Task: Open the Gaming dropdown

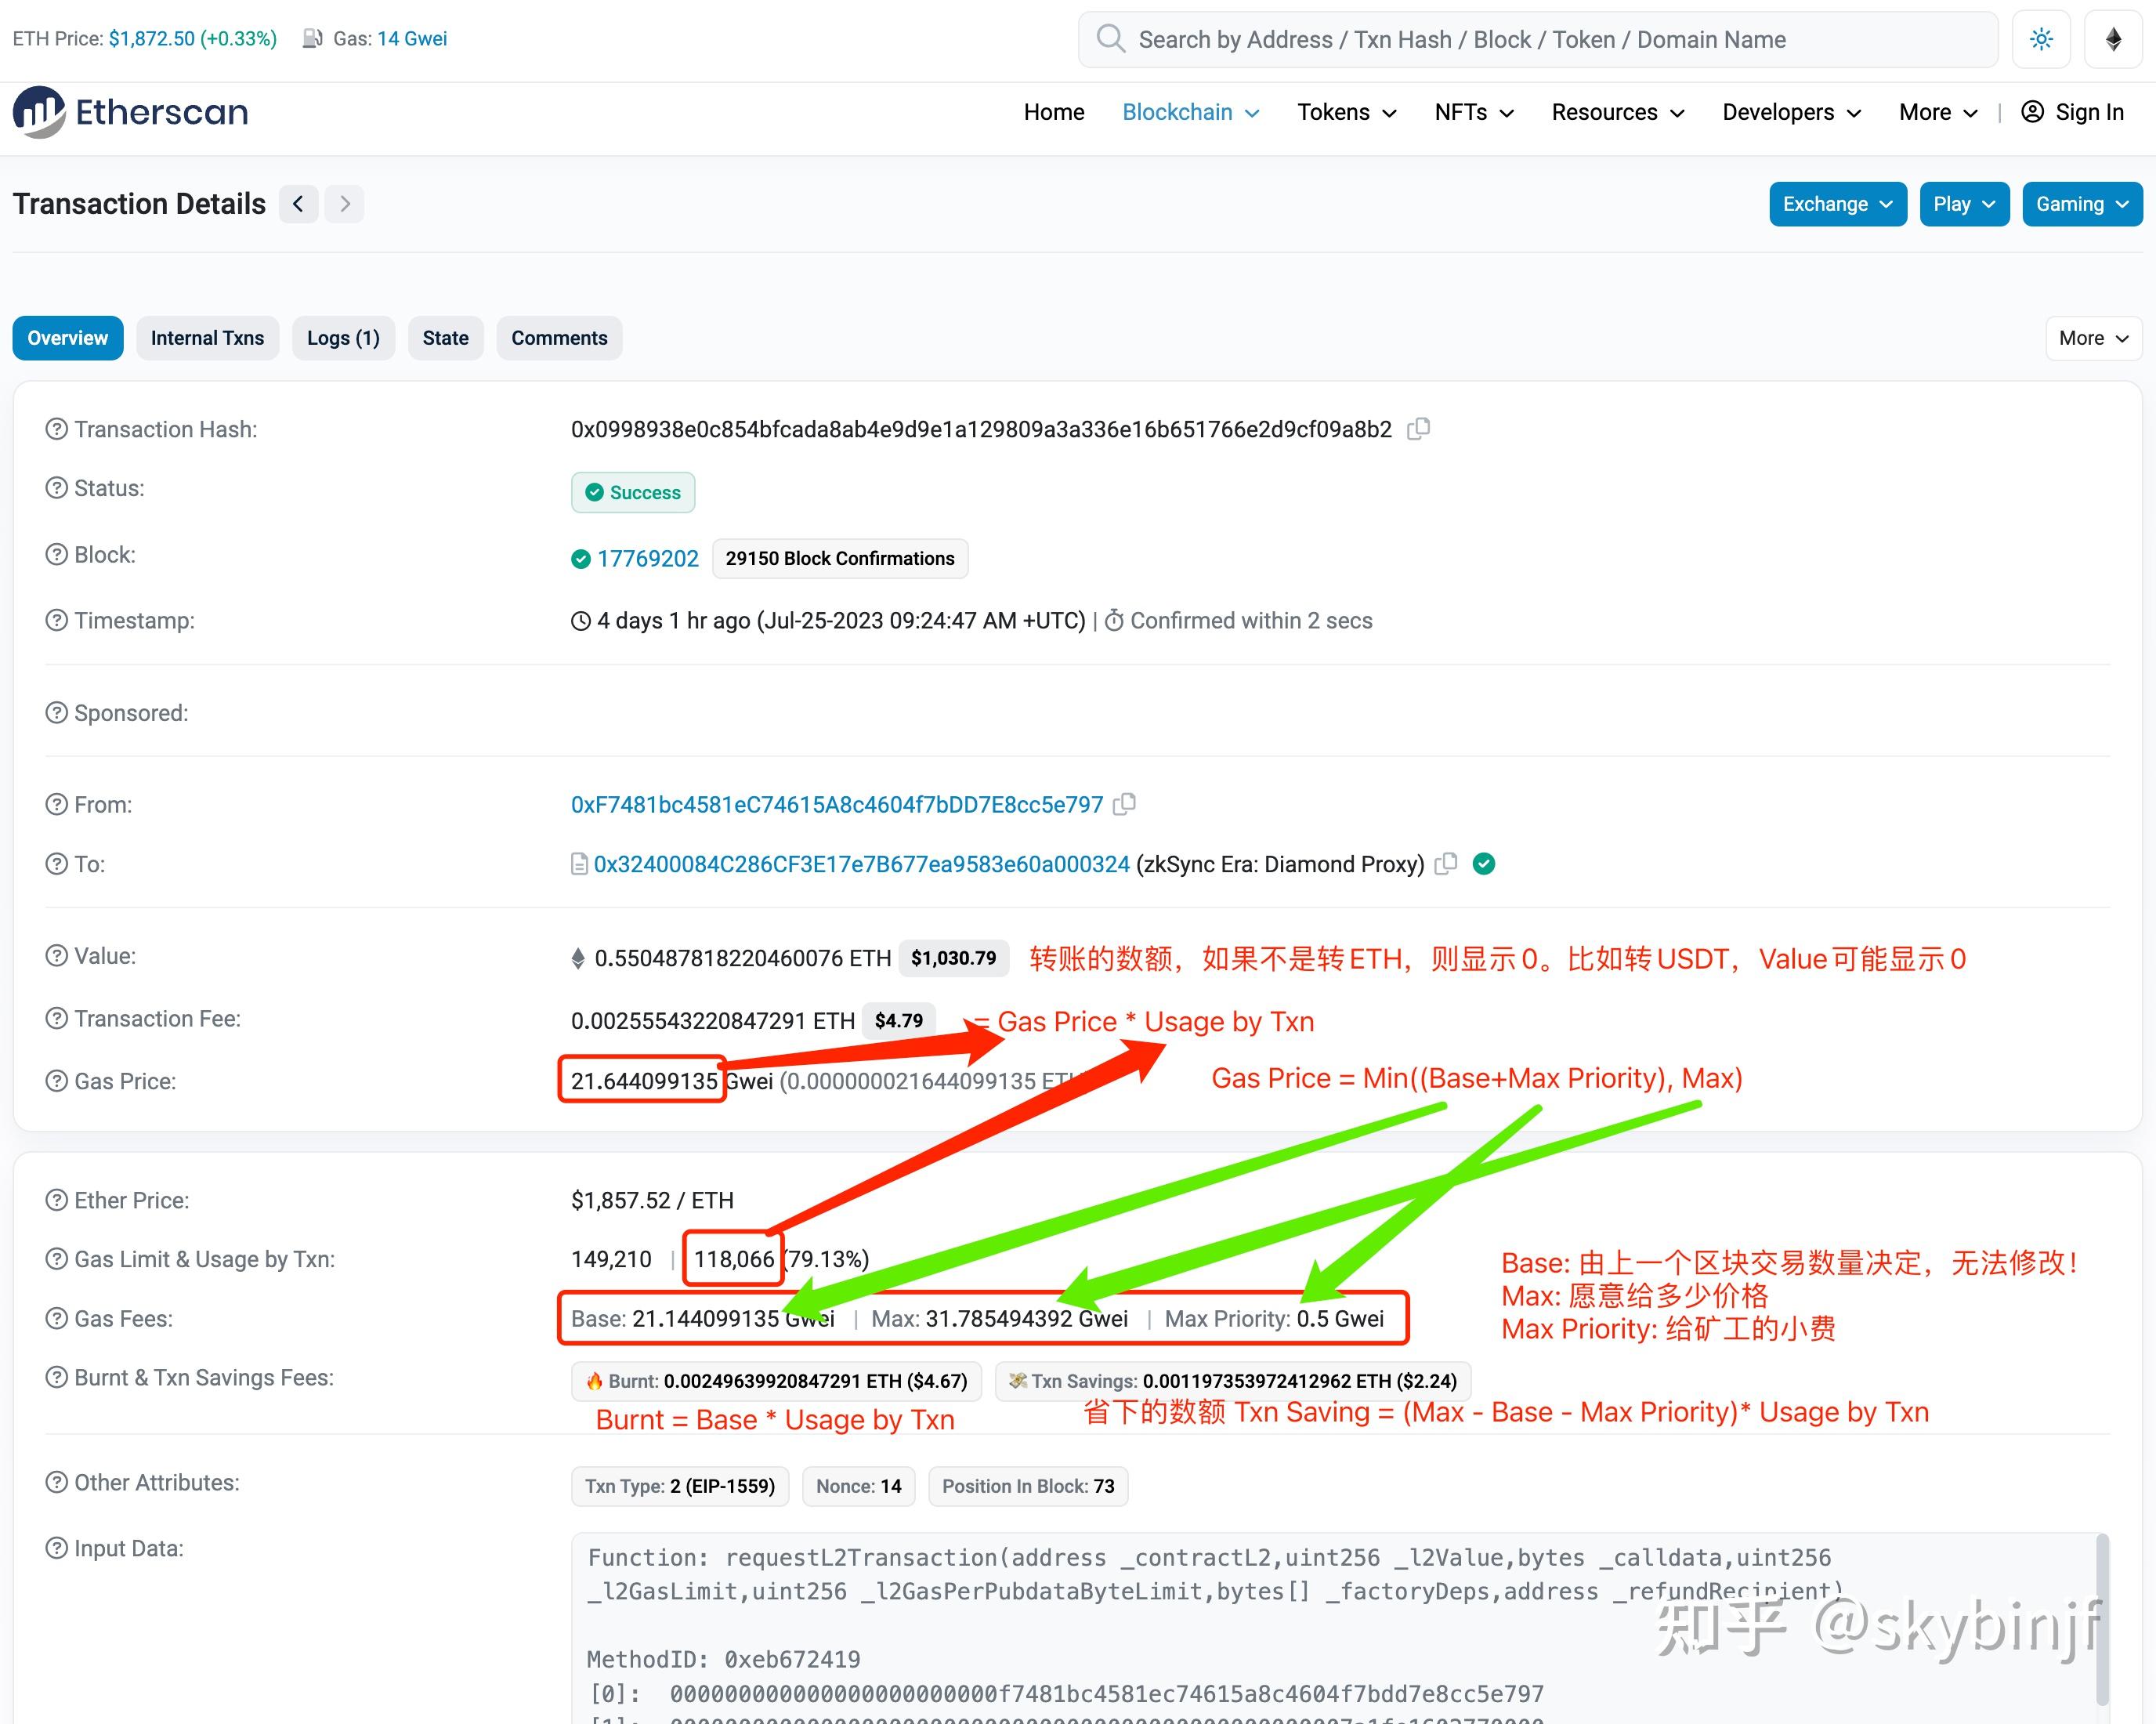Action: (x=2081, y=204)
